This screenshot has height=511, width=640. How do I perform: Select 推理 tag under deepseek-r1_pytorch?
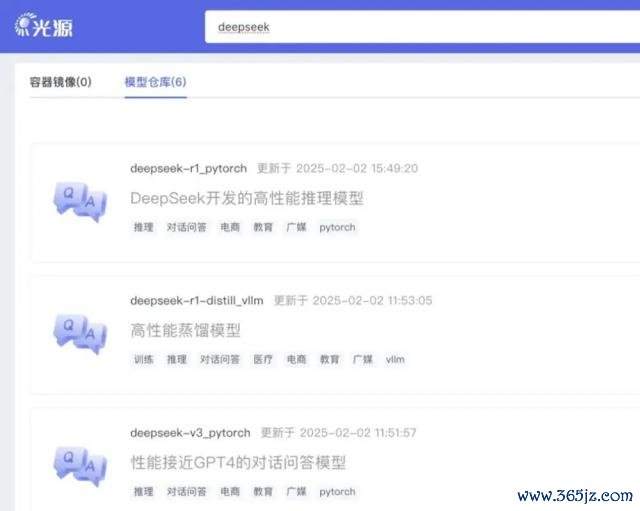tap(144, 227)
